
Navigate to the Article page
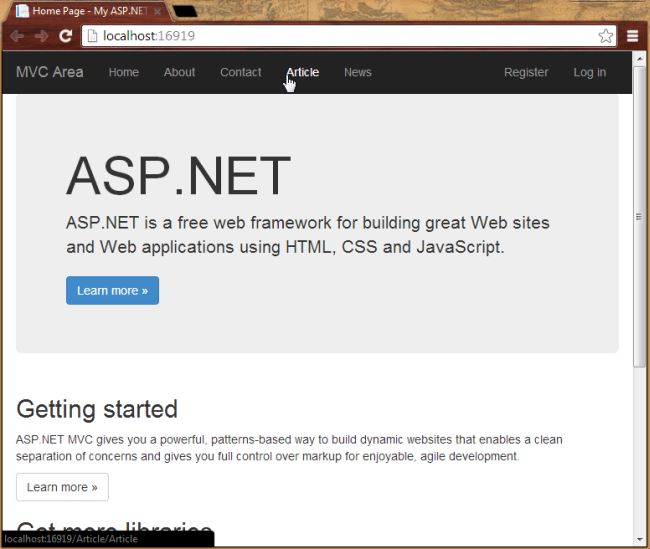tap(303, 72)
